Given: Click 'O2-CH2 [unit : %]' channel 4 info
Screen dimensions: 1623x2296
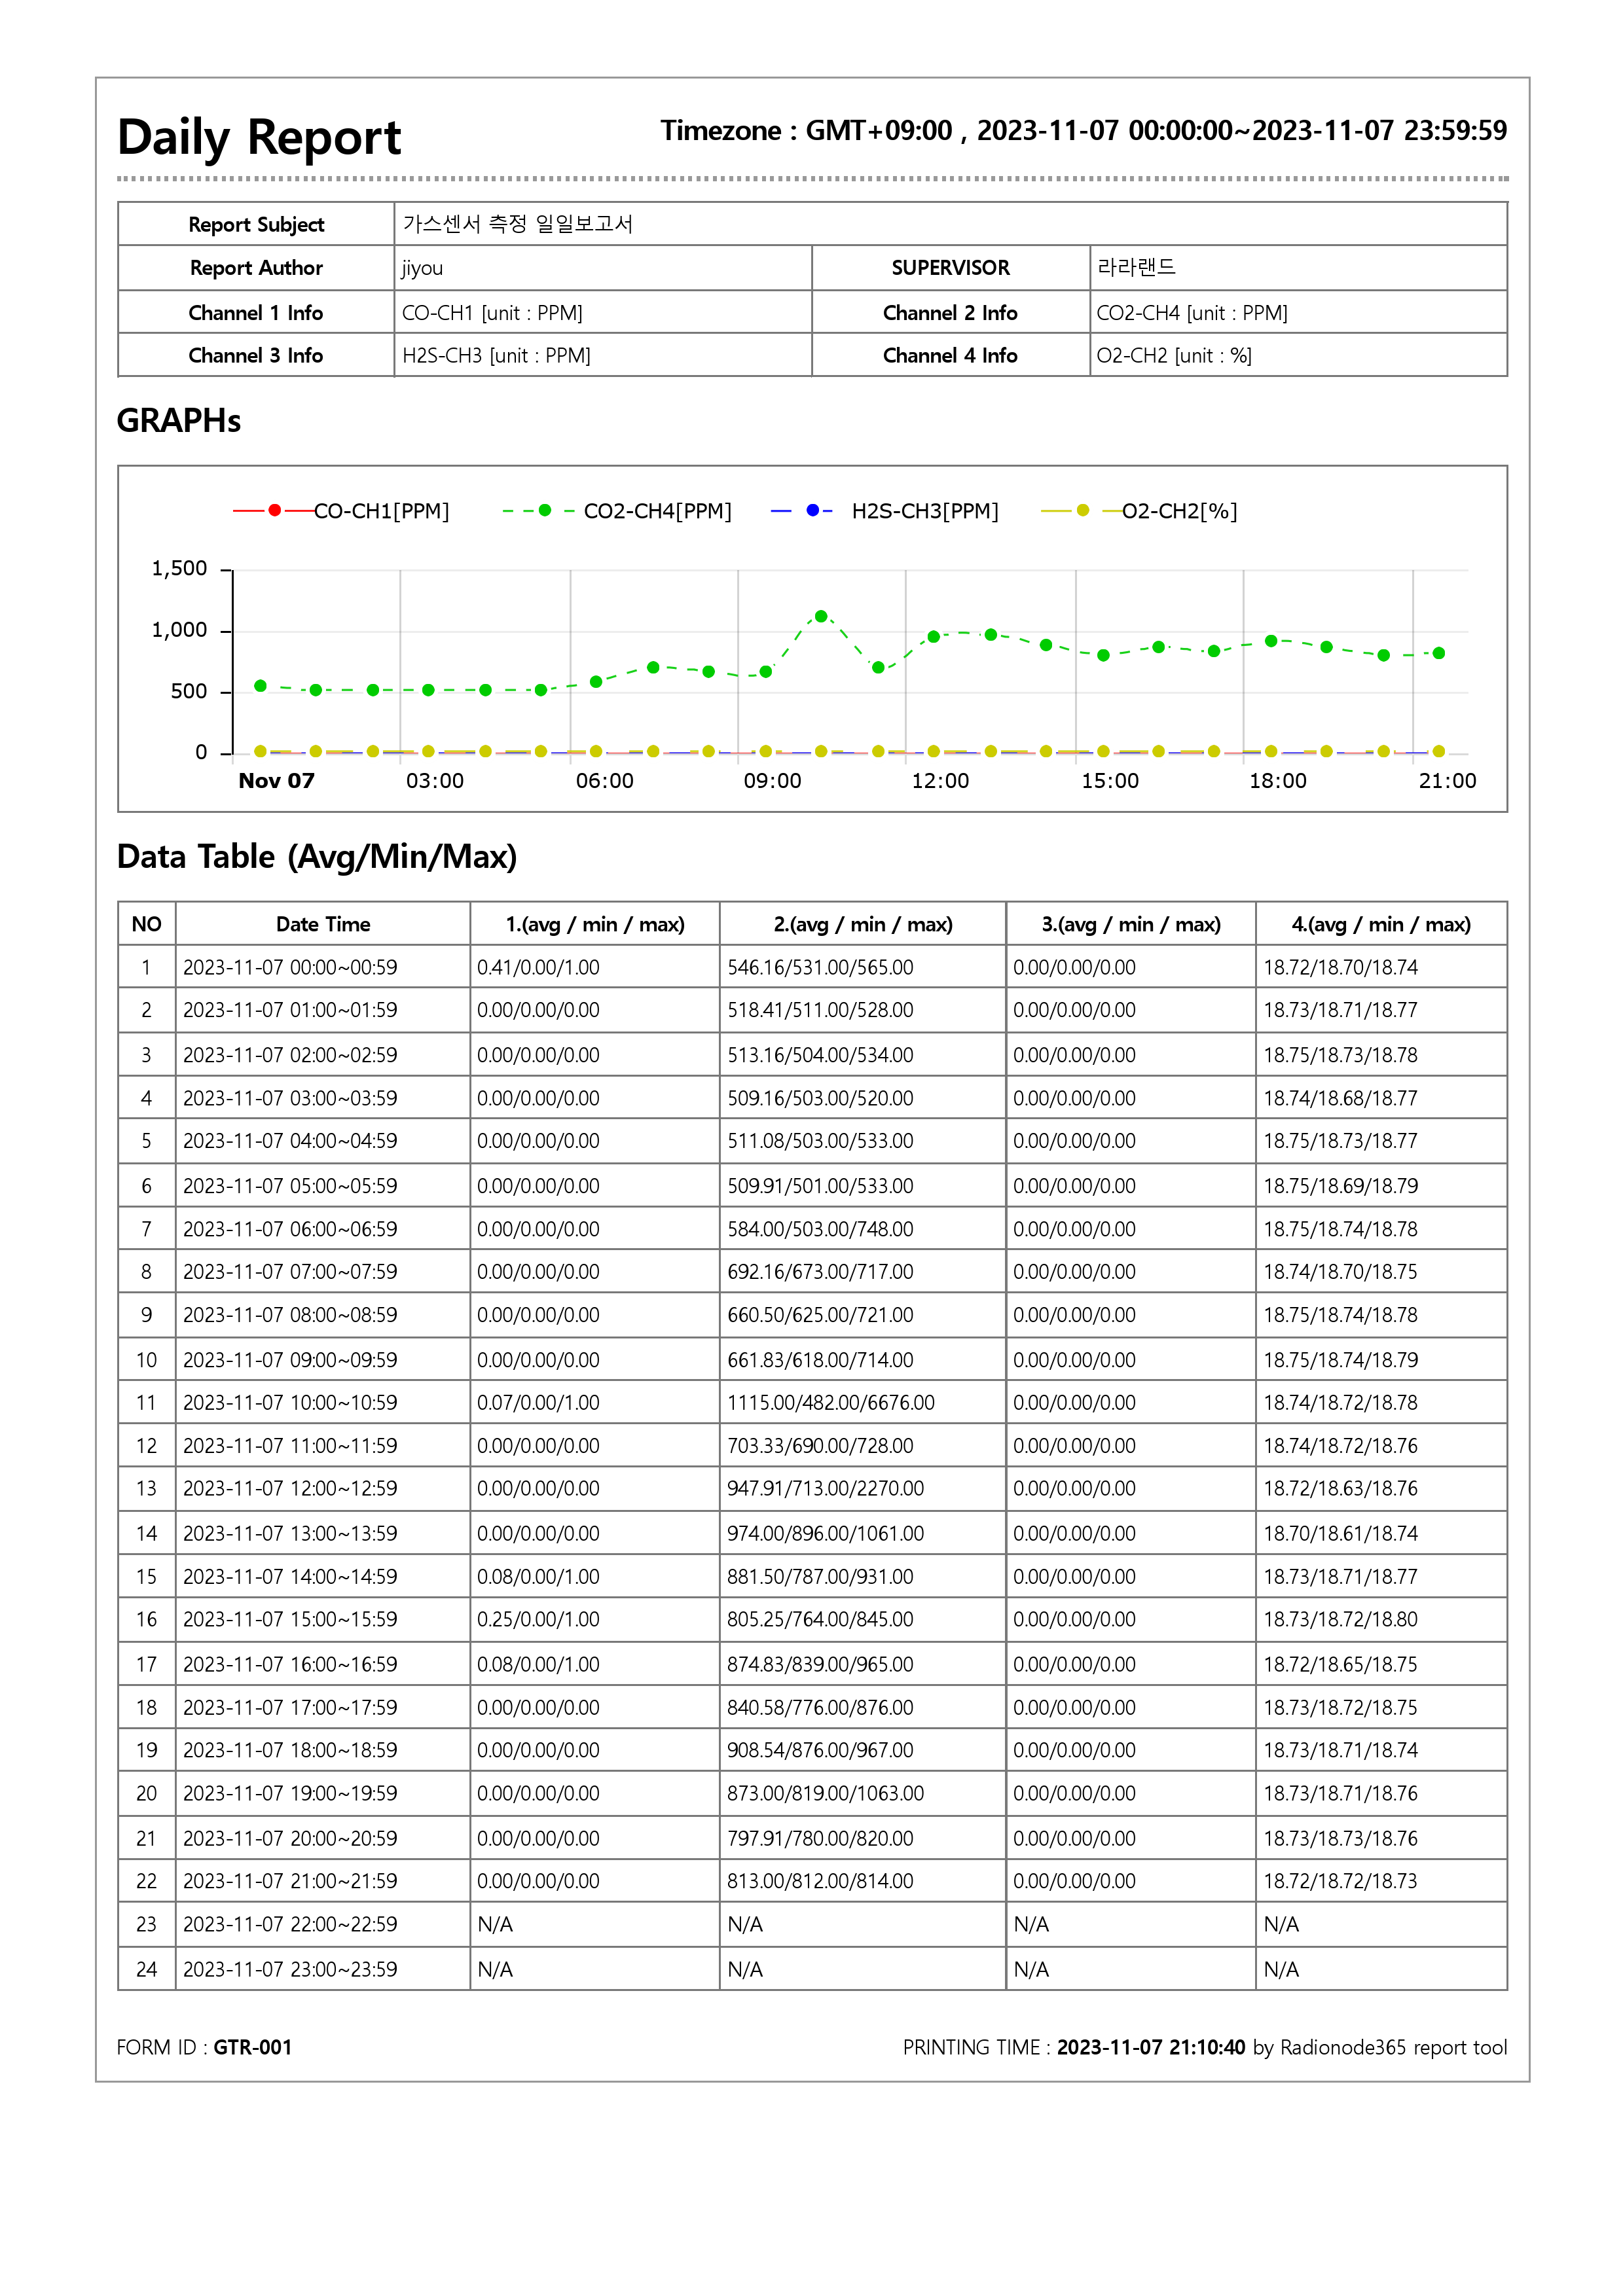Looking at the screenshot, I should coord(1174,356).
